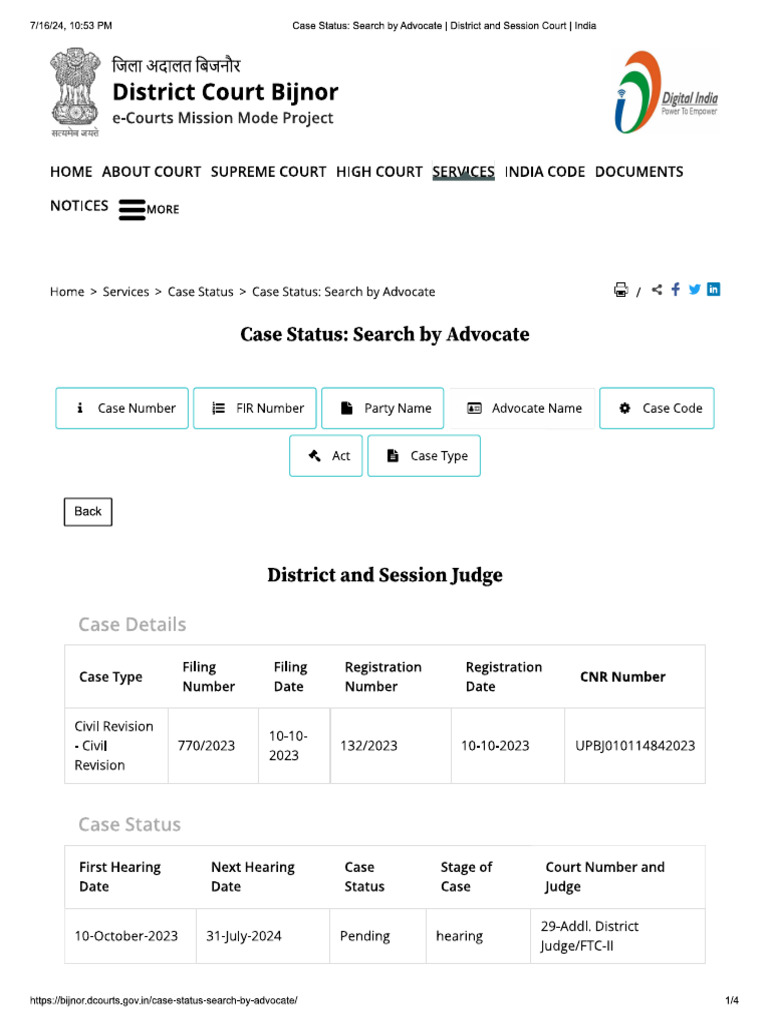
Task: Share page on LinkedIn
Action: [713, 290]
